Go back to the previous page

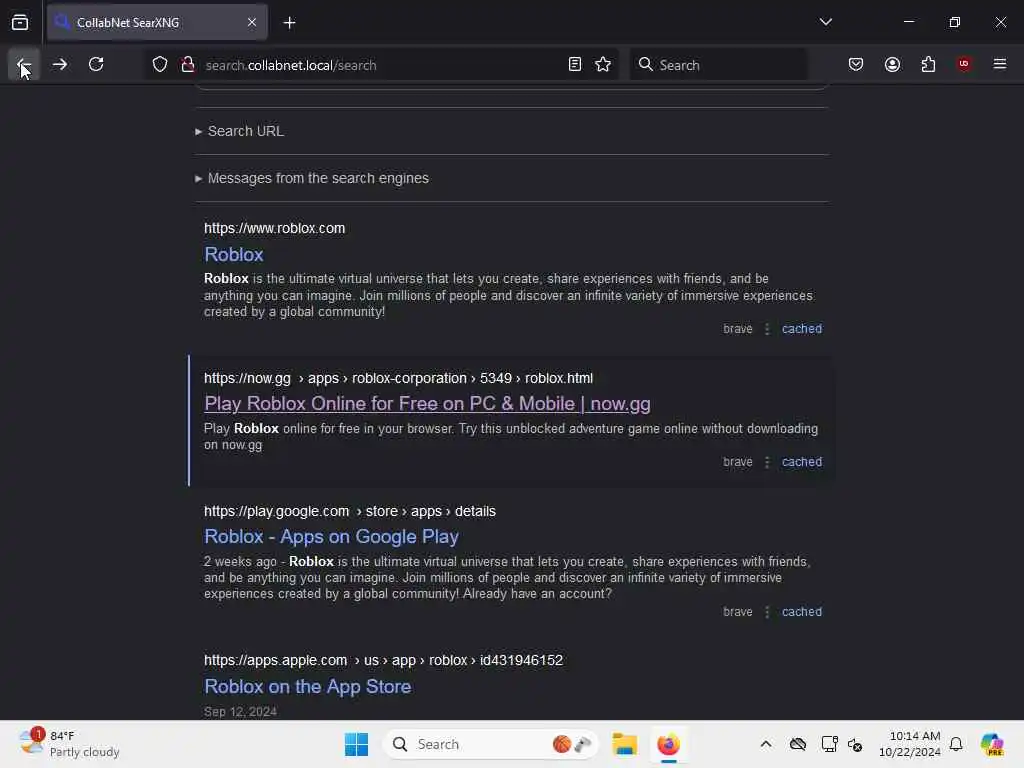click(24, 64)
